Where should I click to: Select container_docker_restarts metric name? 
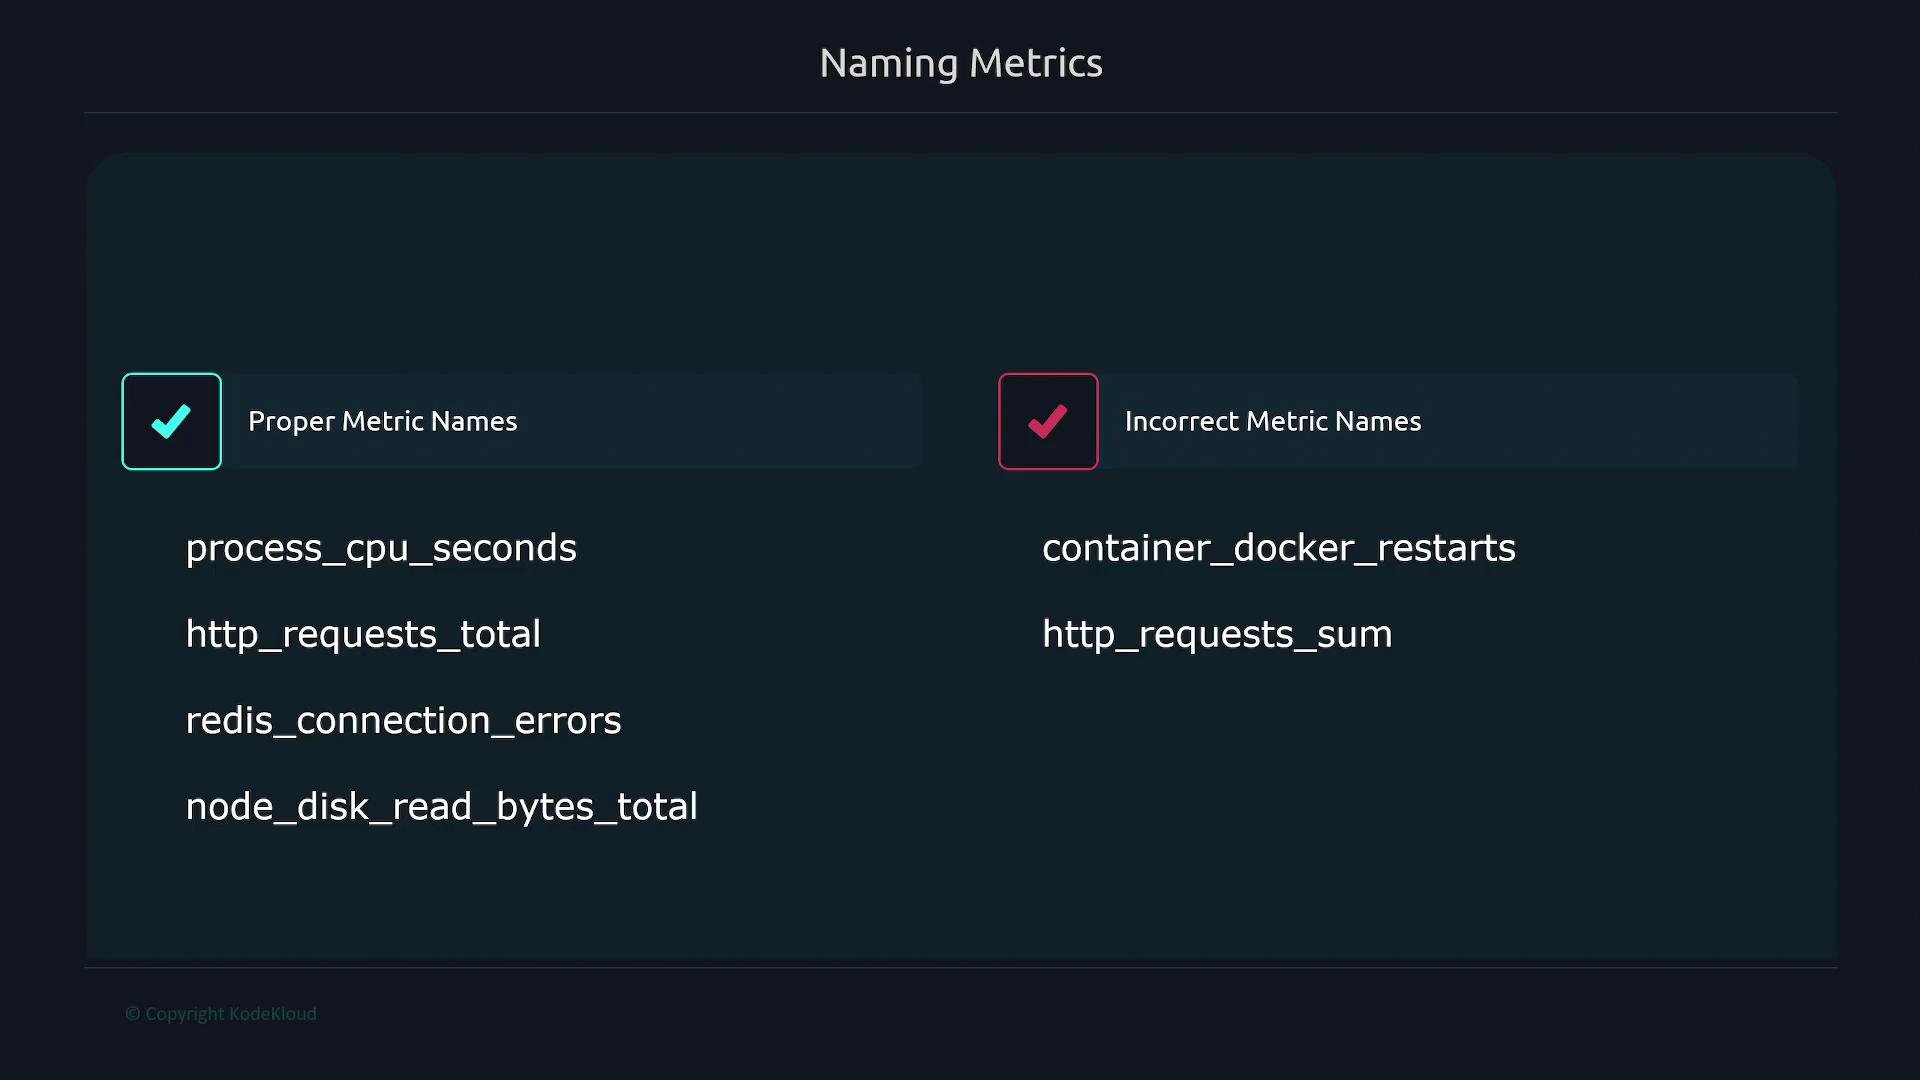coord(1279,548)
